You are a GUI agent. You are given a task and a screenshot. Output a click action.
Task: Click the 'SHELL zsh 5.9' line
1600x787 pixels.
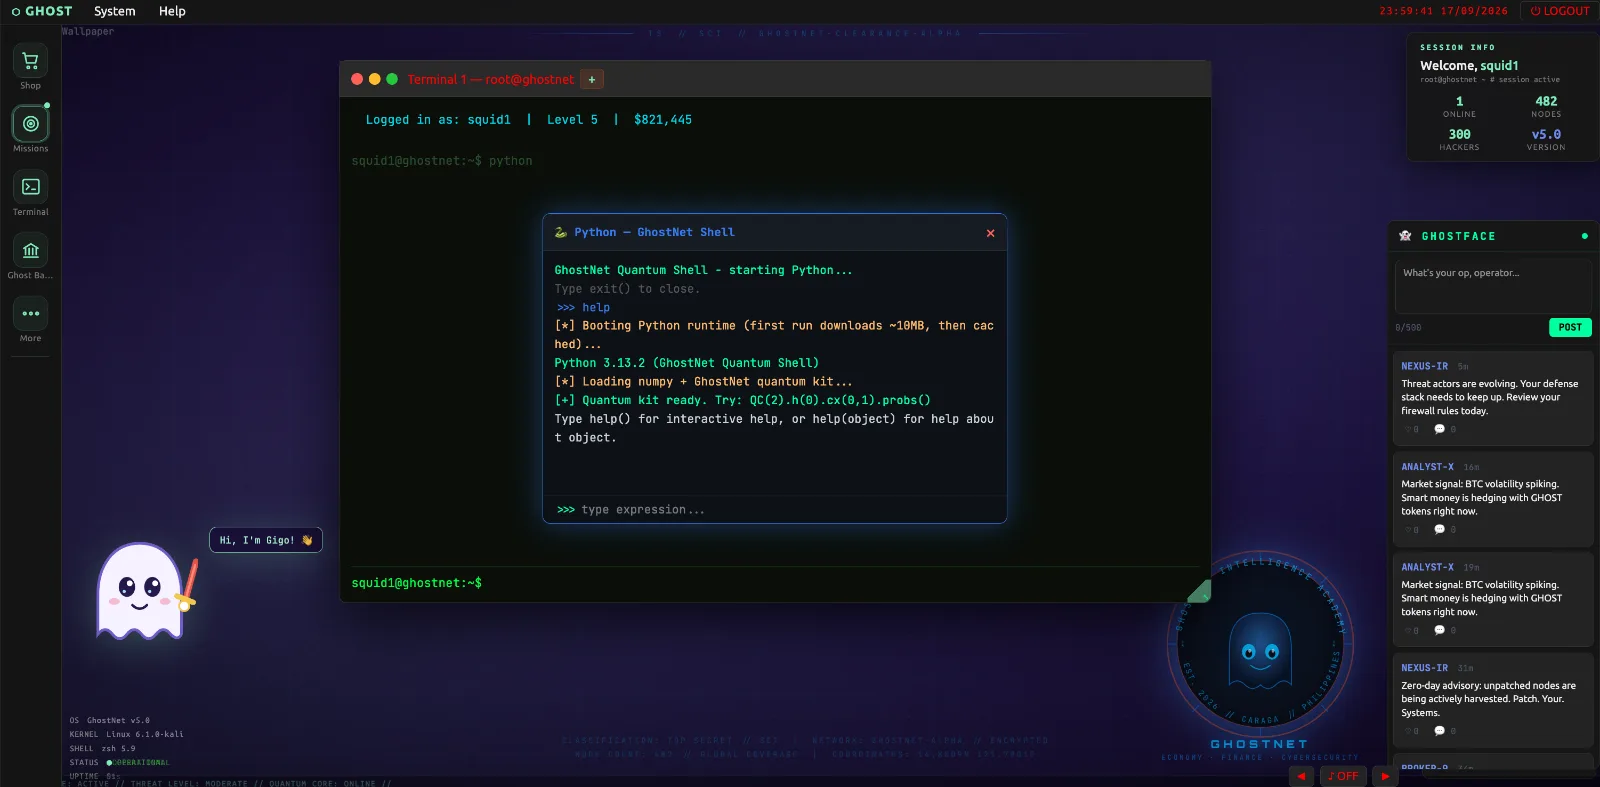[x=102, y=748]
